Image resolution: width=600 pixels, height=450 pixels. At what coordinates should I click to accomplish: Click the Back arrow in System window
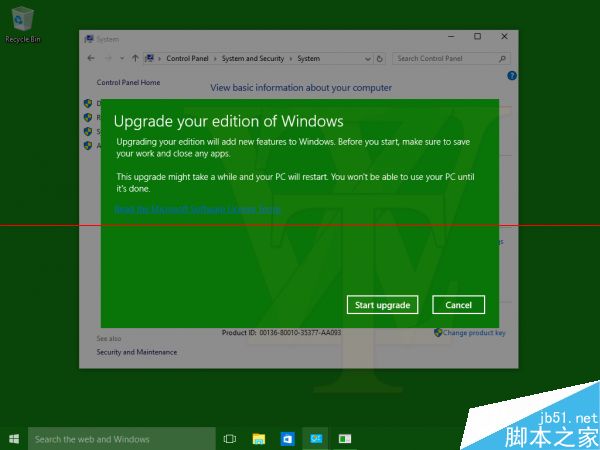tap(91, 58)
